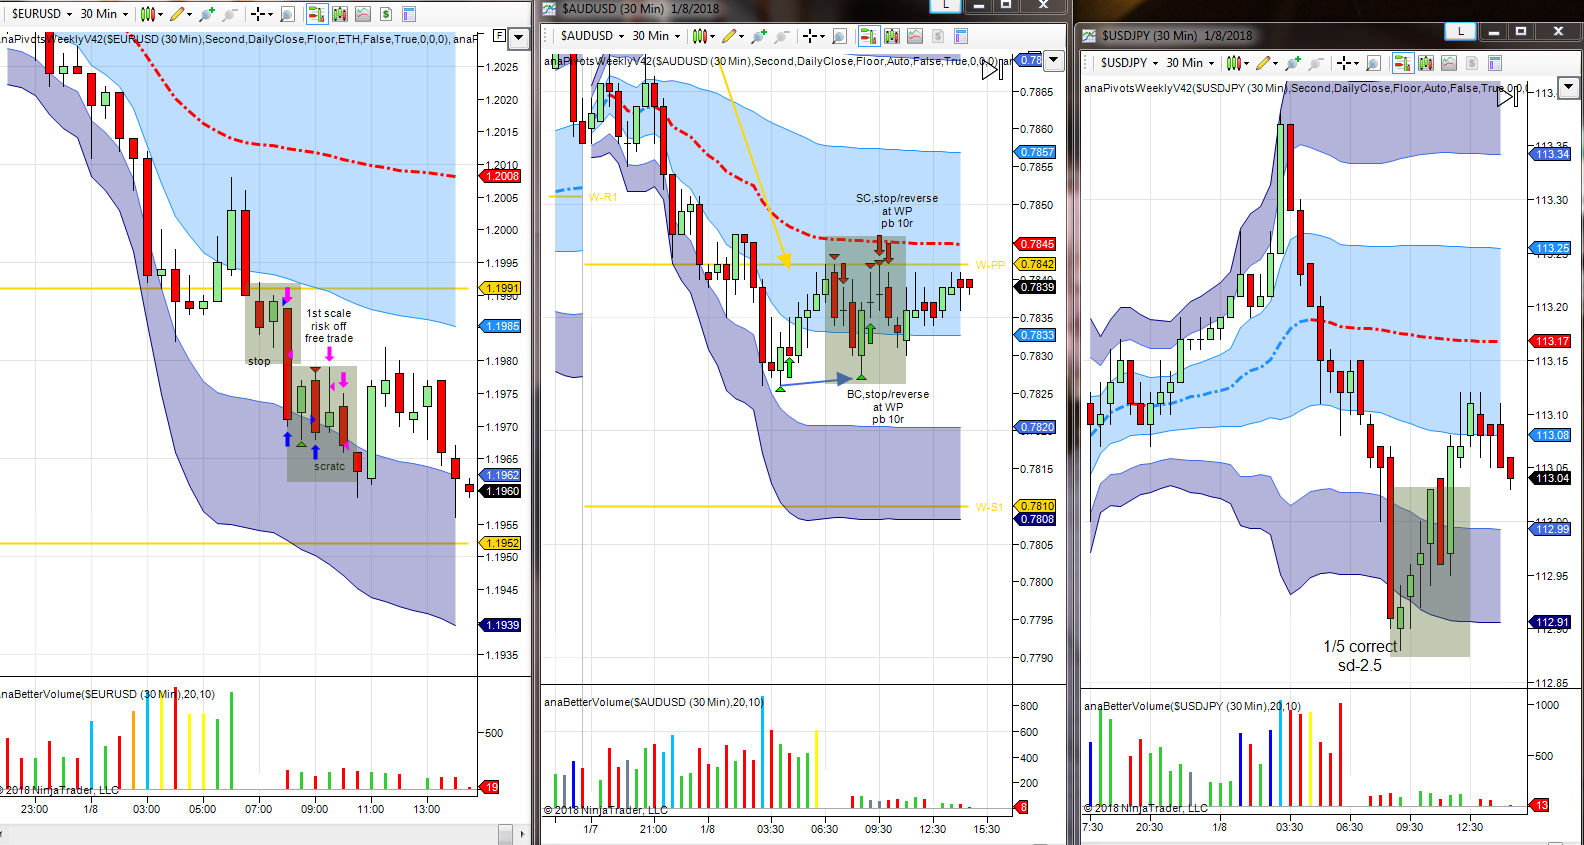The width and height of the screenshot is (1584, 845).
Task: Open the $AUDUSD instrument dropdown
Action: 592,36
